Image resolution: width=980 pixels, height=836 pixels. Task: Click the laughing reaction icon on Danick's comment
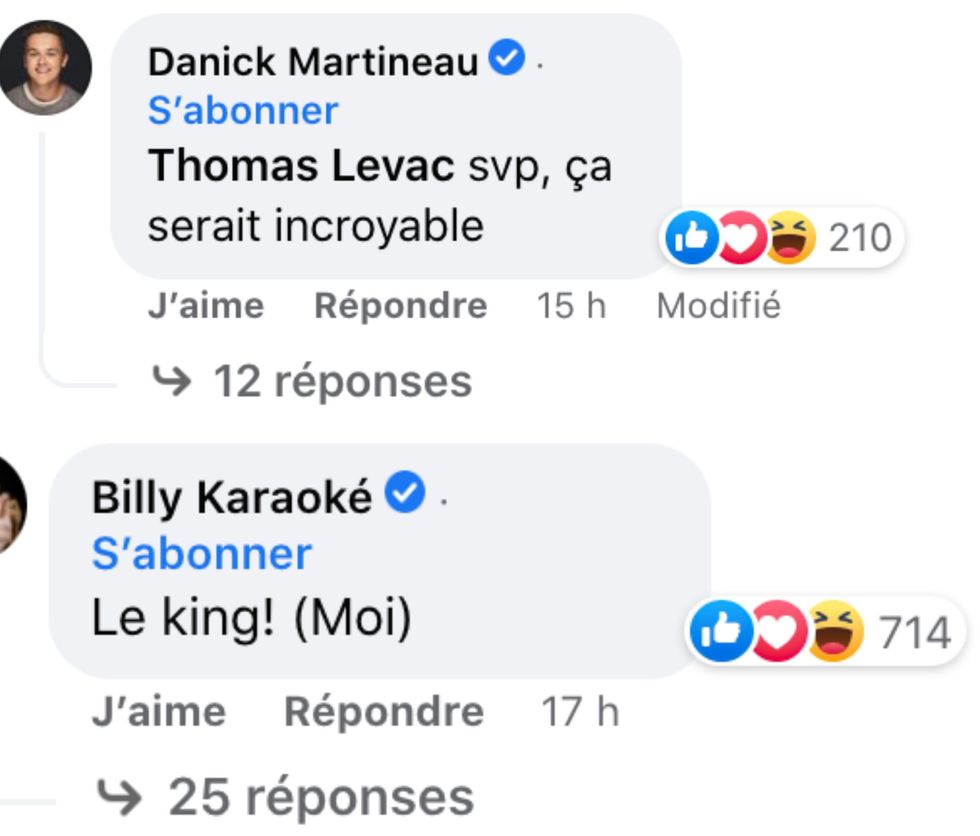point(790,239)
